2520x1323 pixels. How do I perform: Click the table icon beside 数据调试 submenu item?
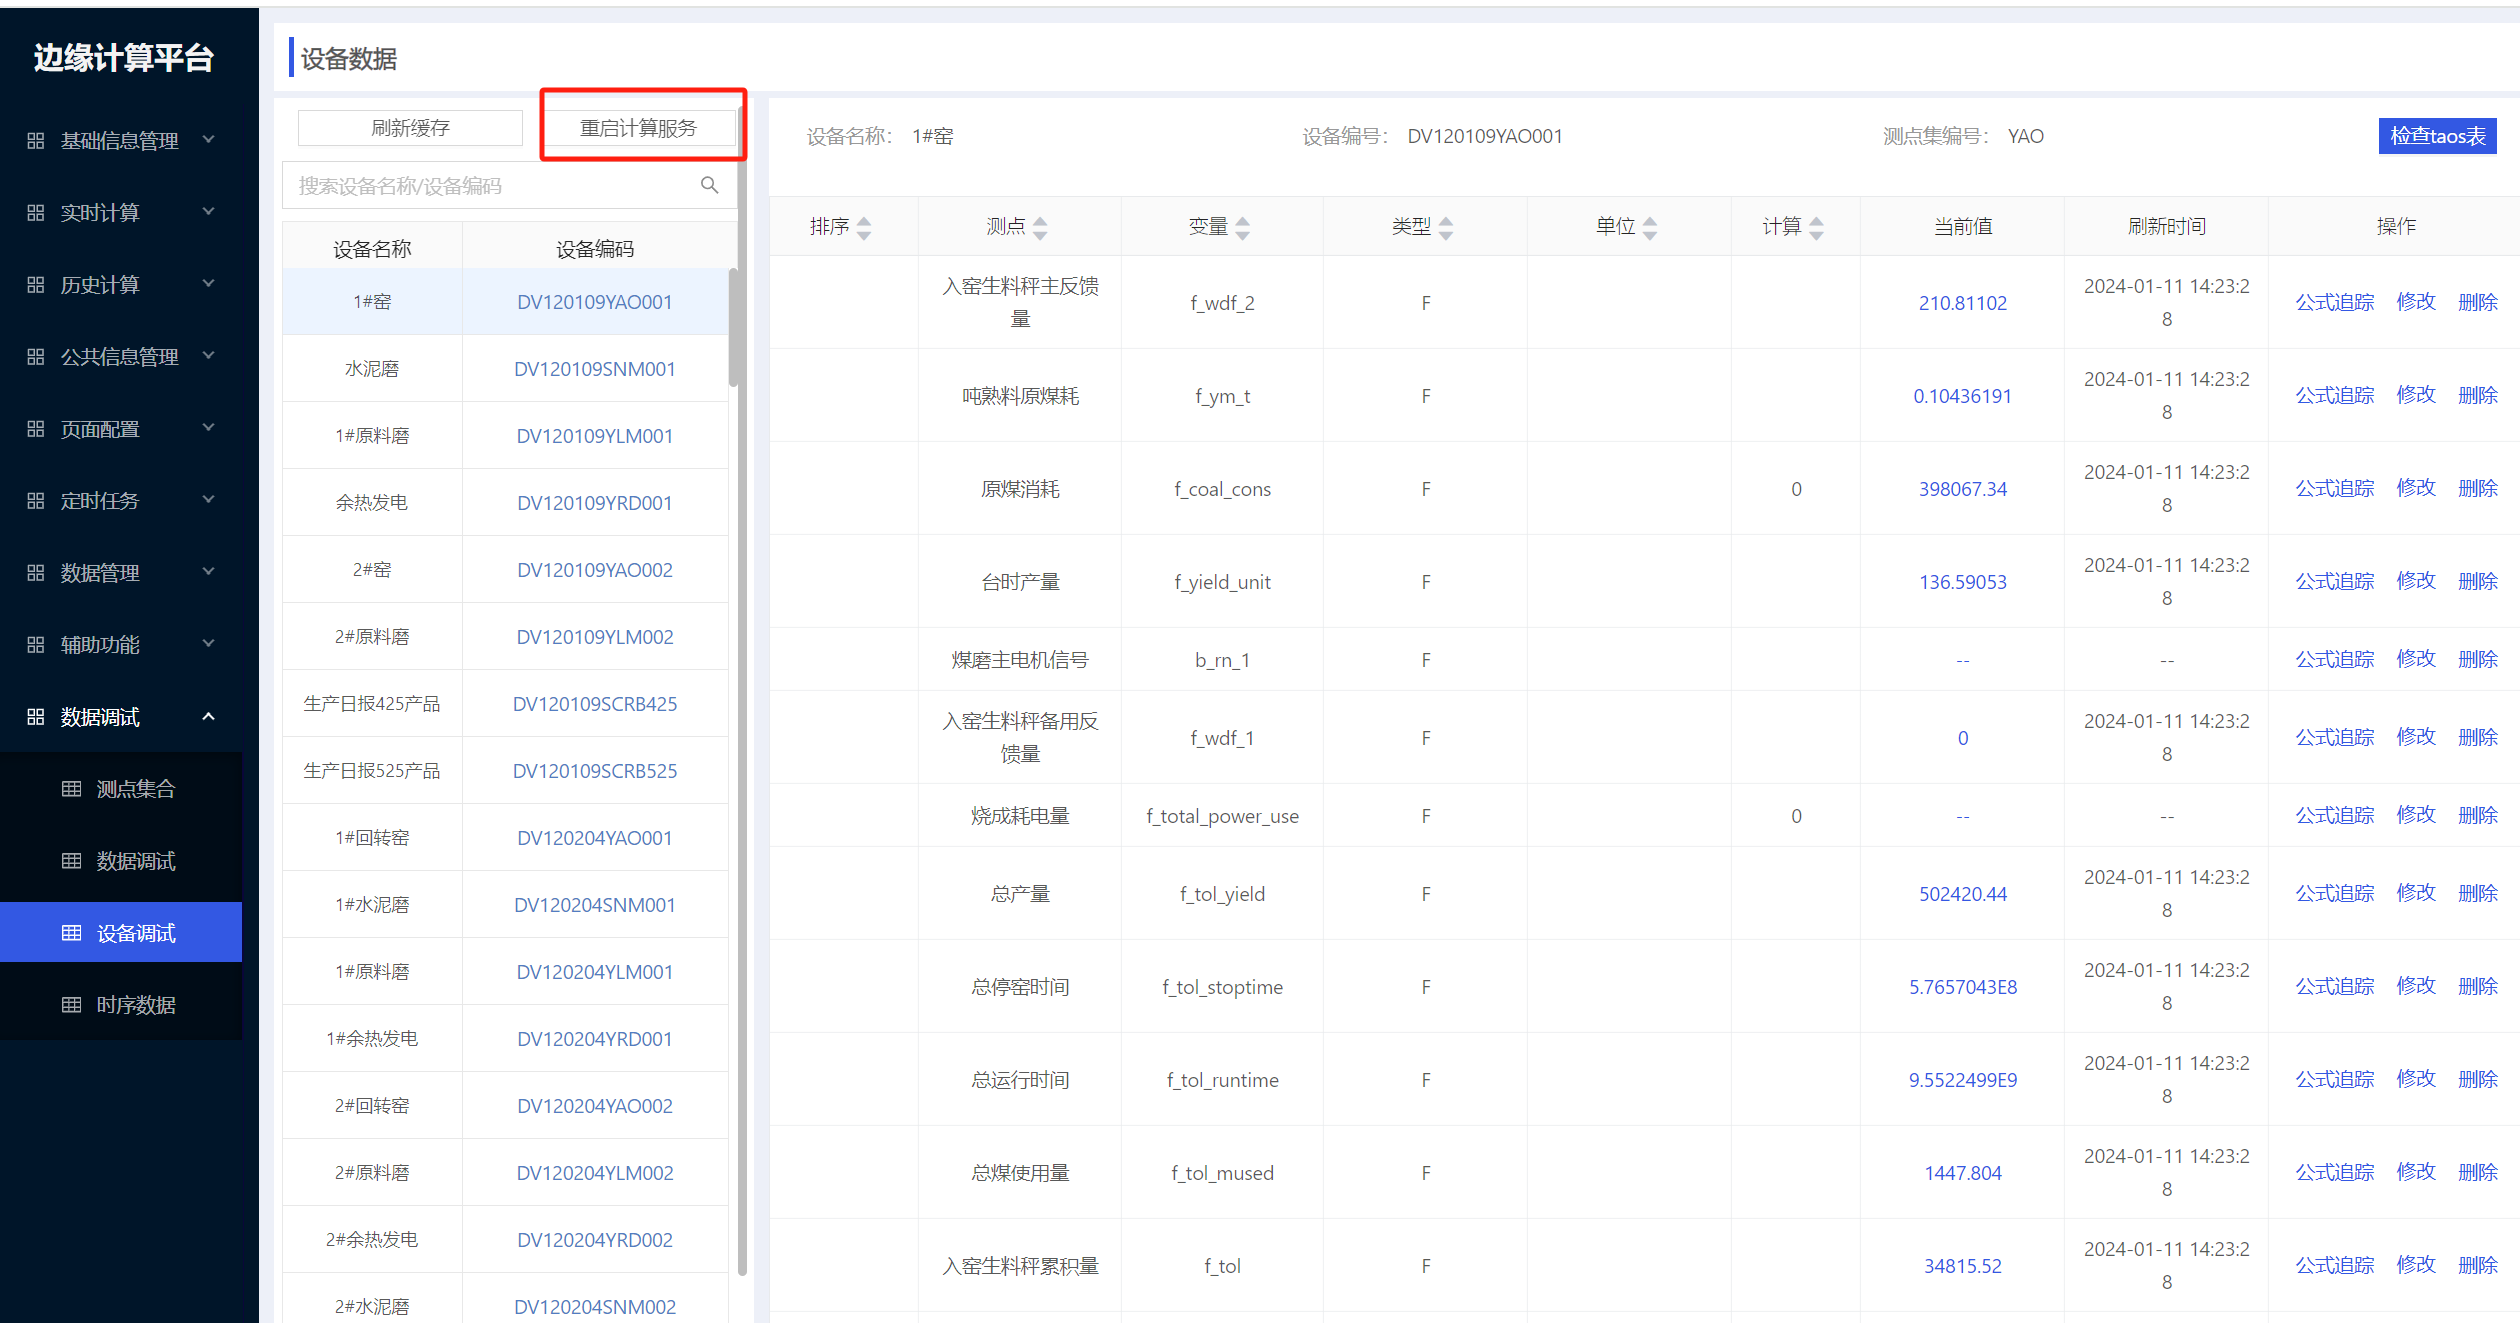(x=72, y=860)
